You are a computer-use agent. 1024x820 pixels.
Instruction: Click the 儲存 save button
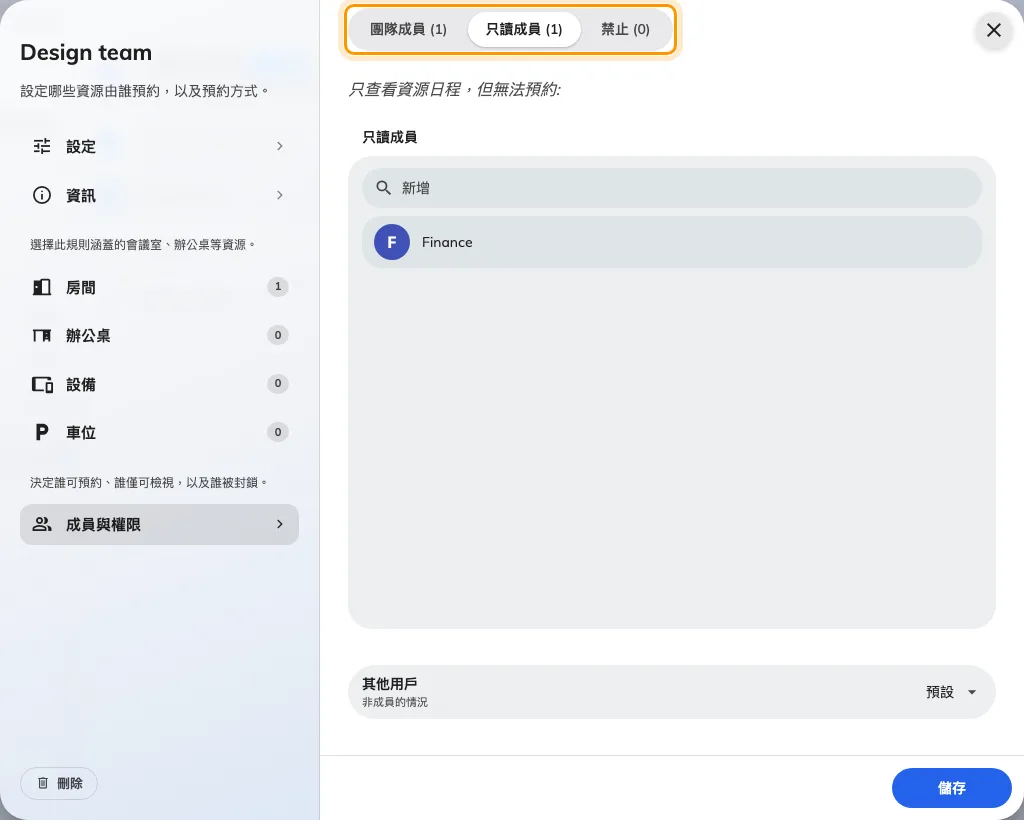pos(952,788)
